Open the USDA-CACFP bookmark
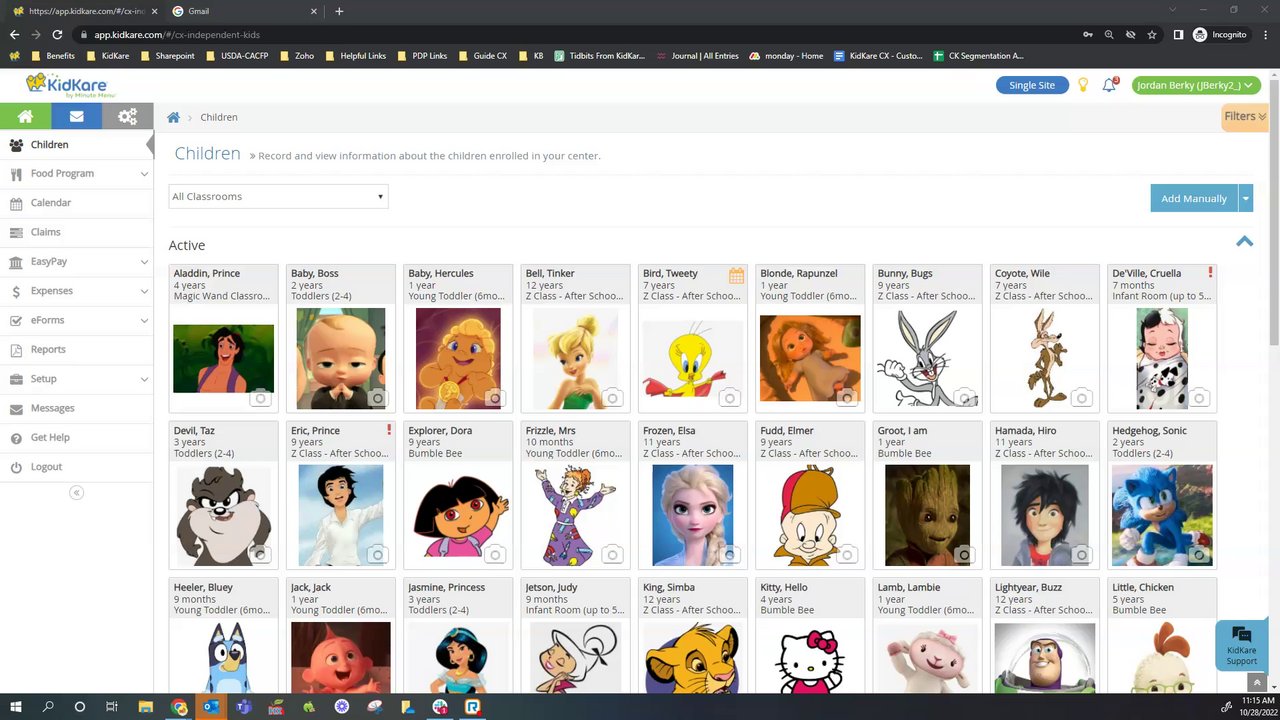 [x=238, y=56]
